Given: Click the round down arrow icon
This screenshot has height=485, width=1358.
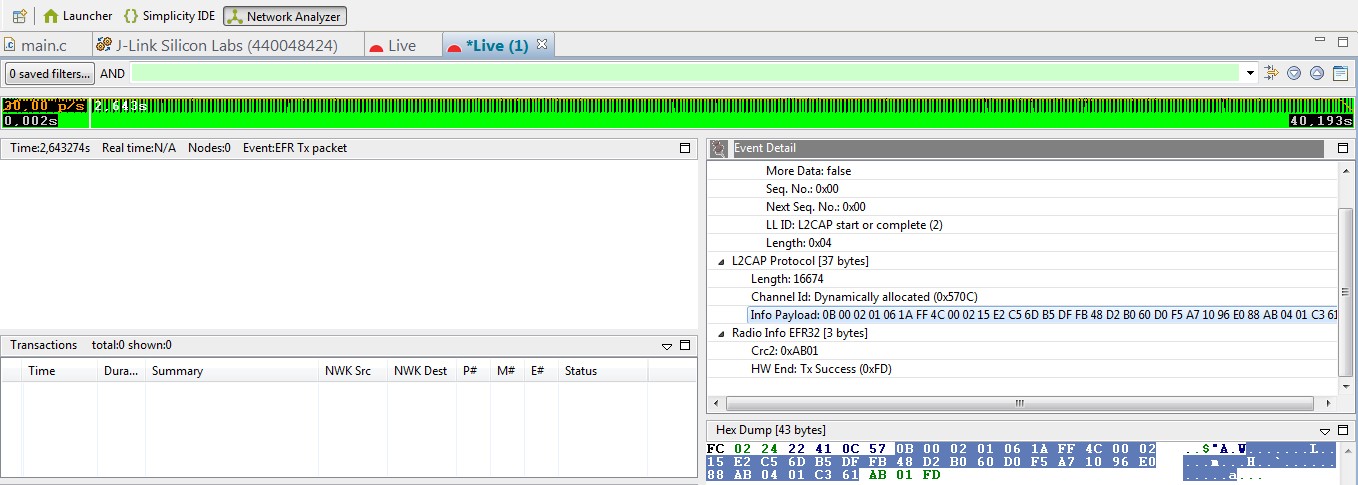Looking at the screenshot, I should coord(1294,73).
